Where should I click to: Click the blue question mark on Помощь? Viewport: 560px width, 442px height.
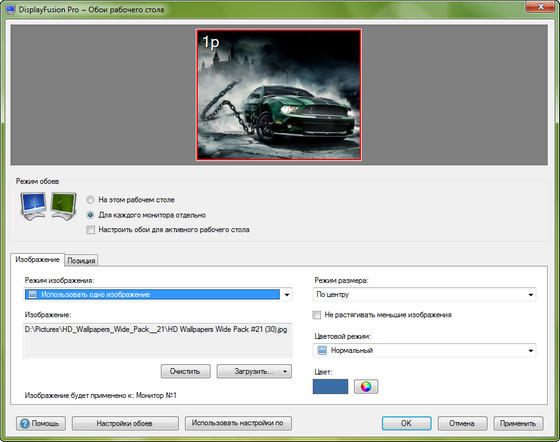(25, 423)
